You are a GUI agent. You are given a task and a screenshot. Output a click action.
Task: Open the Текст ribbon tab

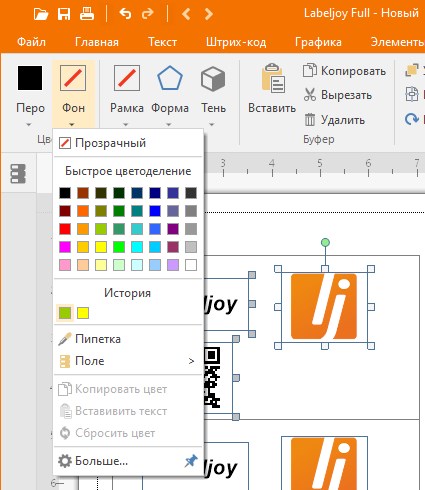[x=162, y=42]
